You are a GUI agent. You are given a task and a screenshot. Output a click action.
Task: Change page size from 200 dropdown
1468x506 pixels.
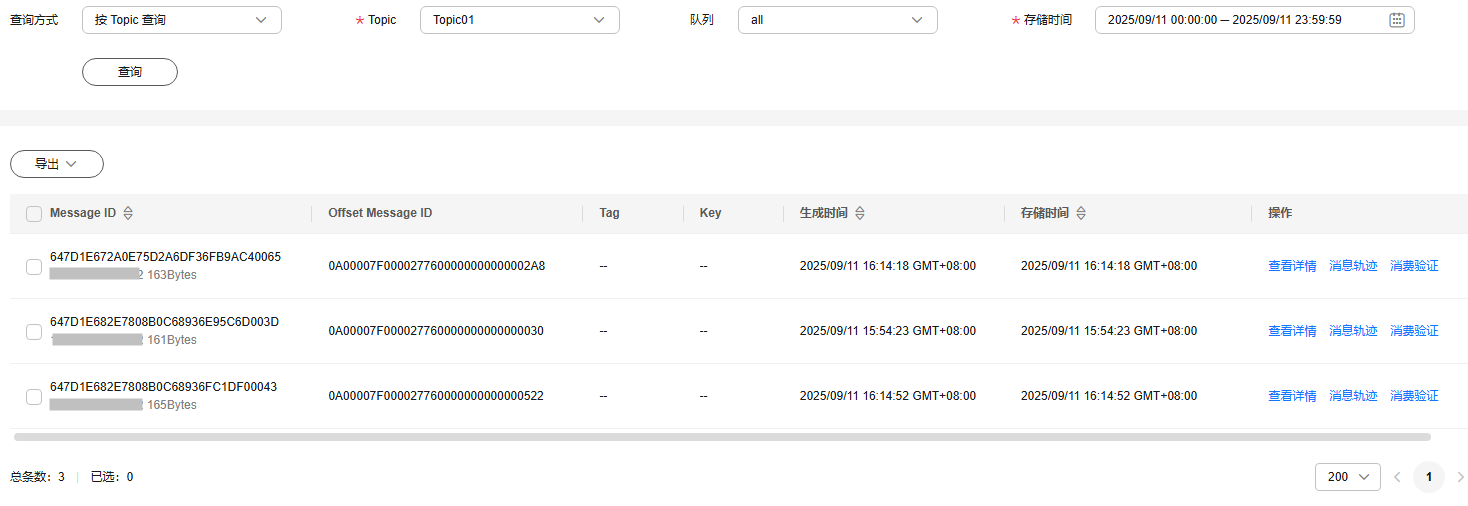[1347, 477]
